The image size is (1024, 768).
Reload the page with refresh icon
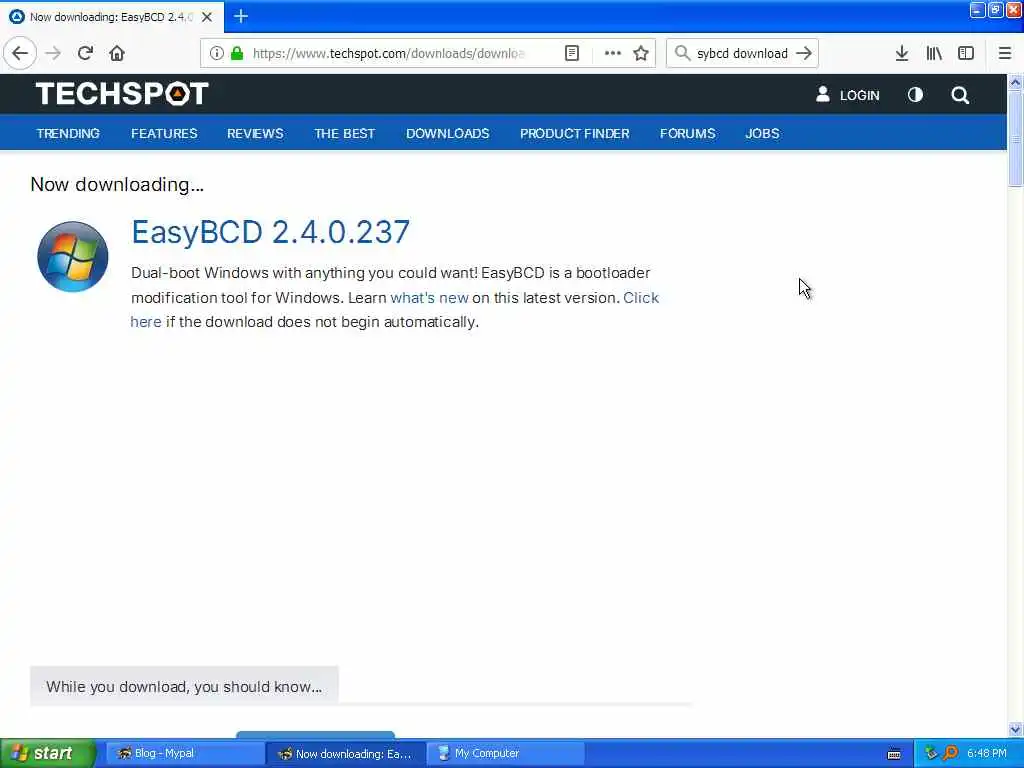[x=85, y=54]
